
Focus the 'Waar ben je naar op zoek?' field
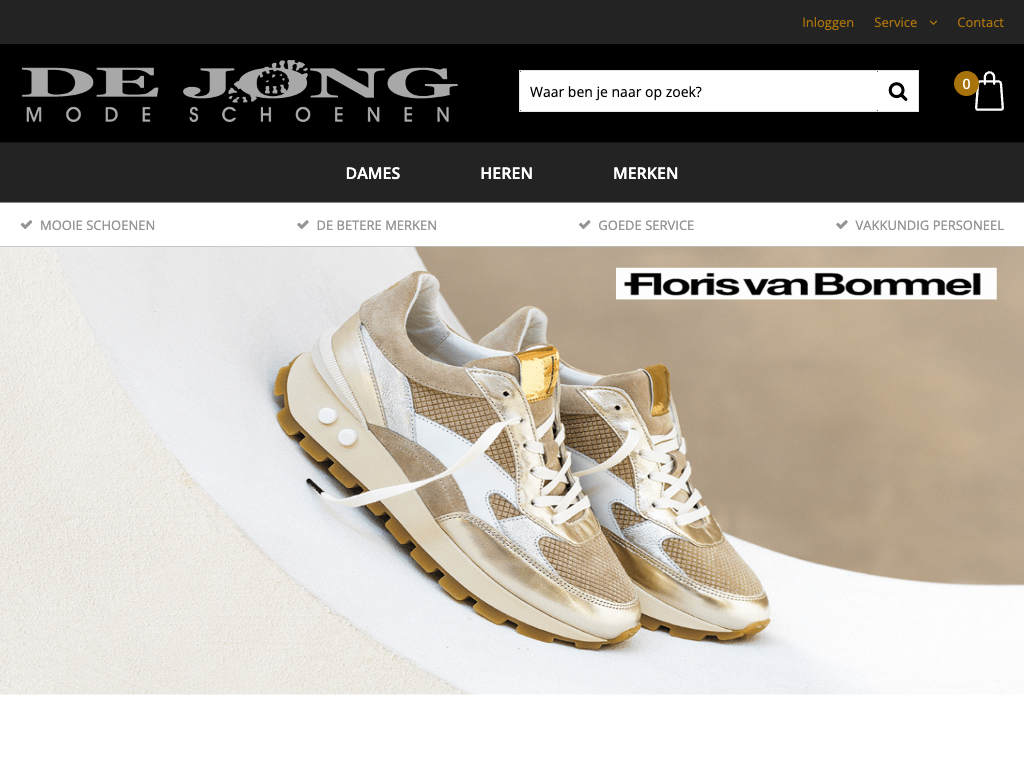(698, 91)
